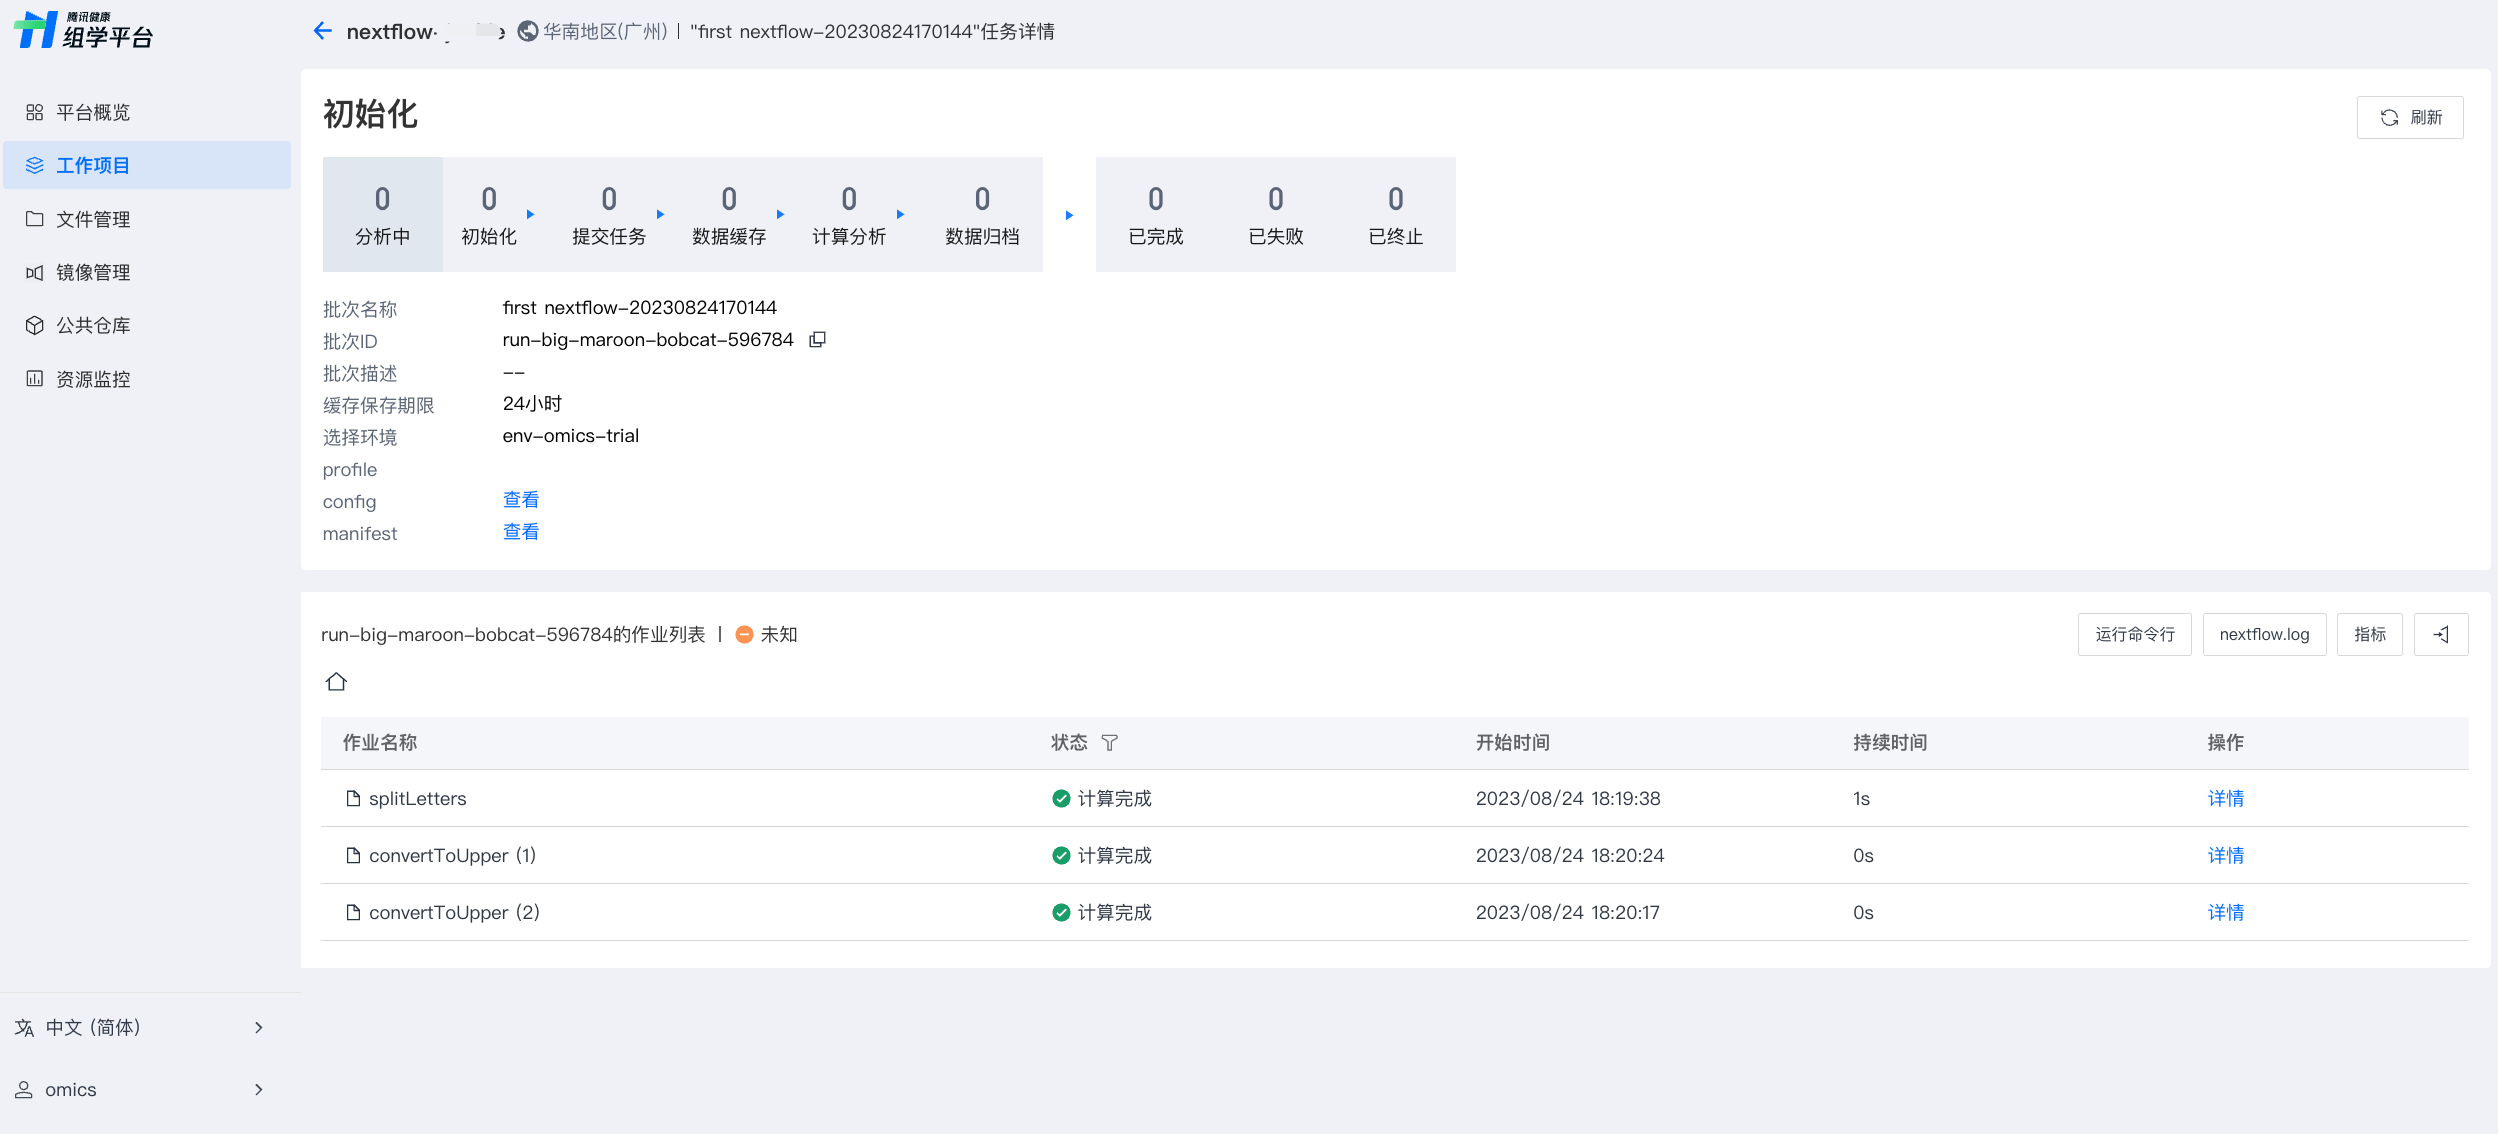
Task: Click the refresh icon in 刷新 button
Action: click(x=2389, y=118)
